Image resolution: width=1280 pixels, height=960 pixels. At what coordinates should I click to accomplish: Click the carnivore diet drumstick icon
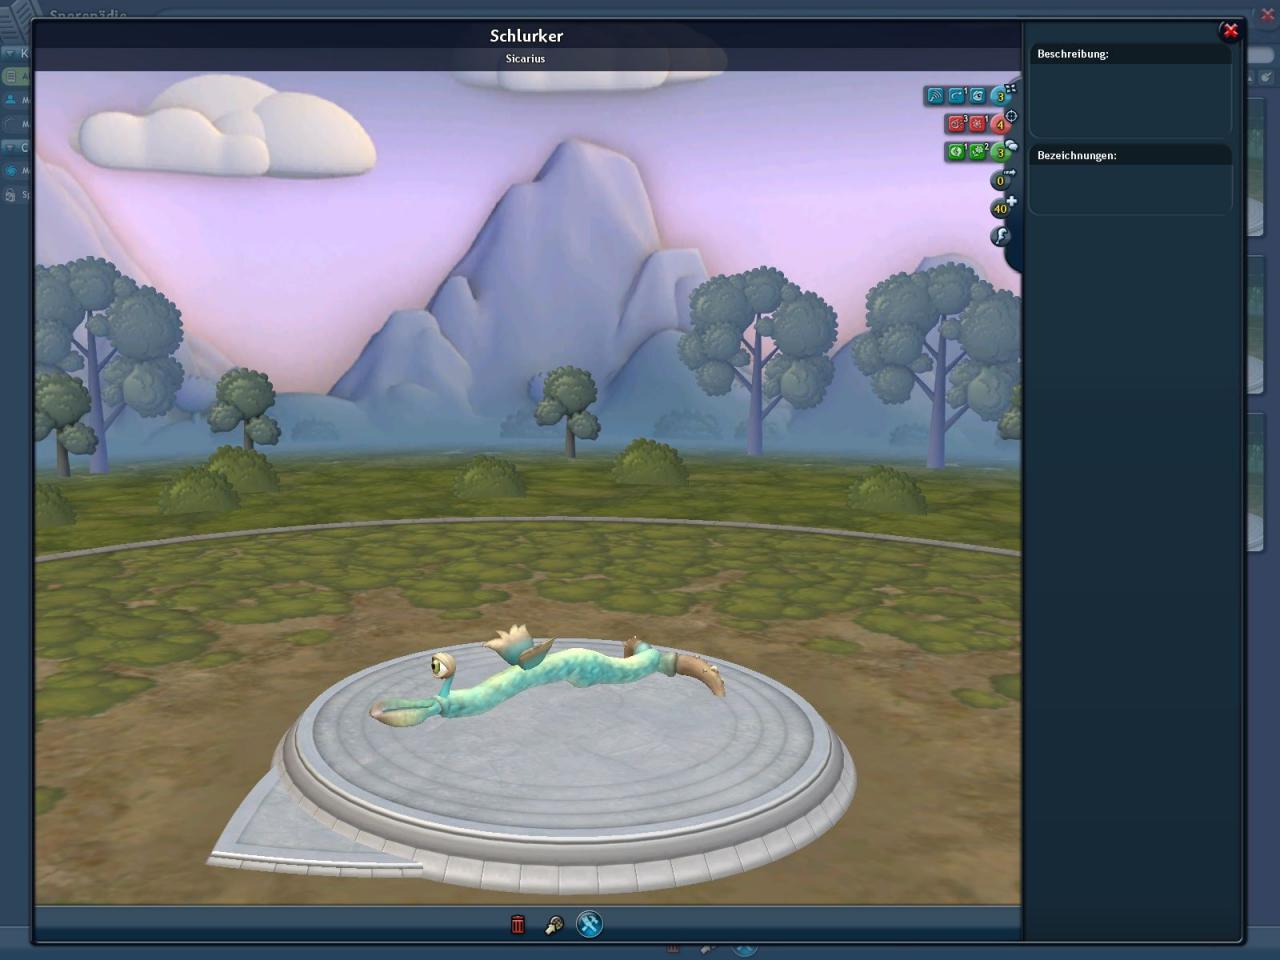click(x=1000, y=236)
